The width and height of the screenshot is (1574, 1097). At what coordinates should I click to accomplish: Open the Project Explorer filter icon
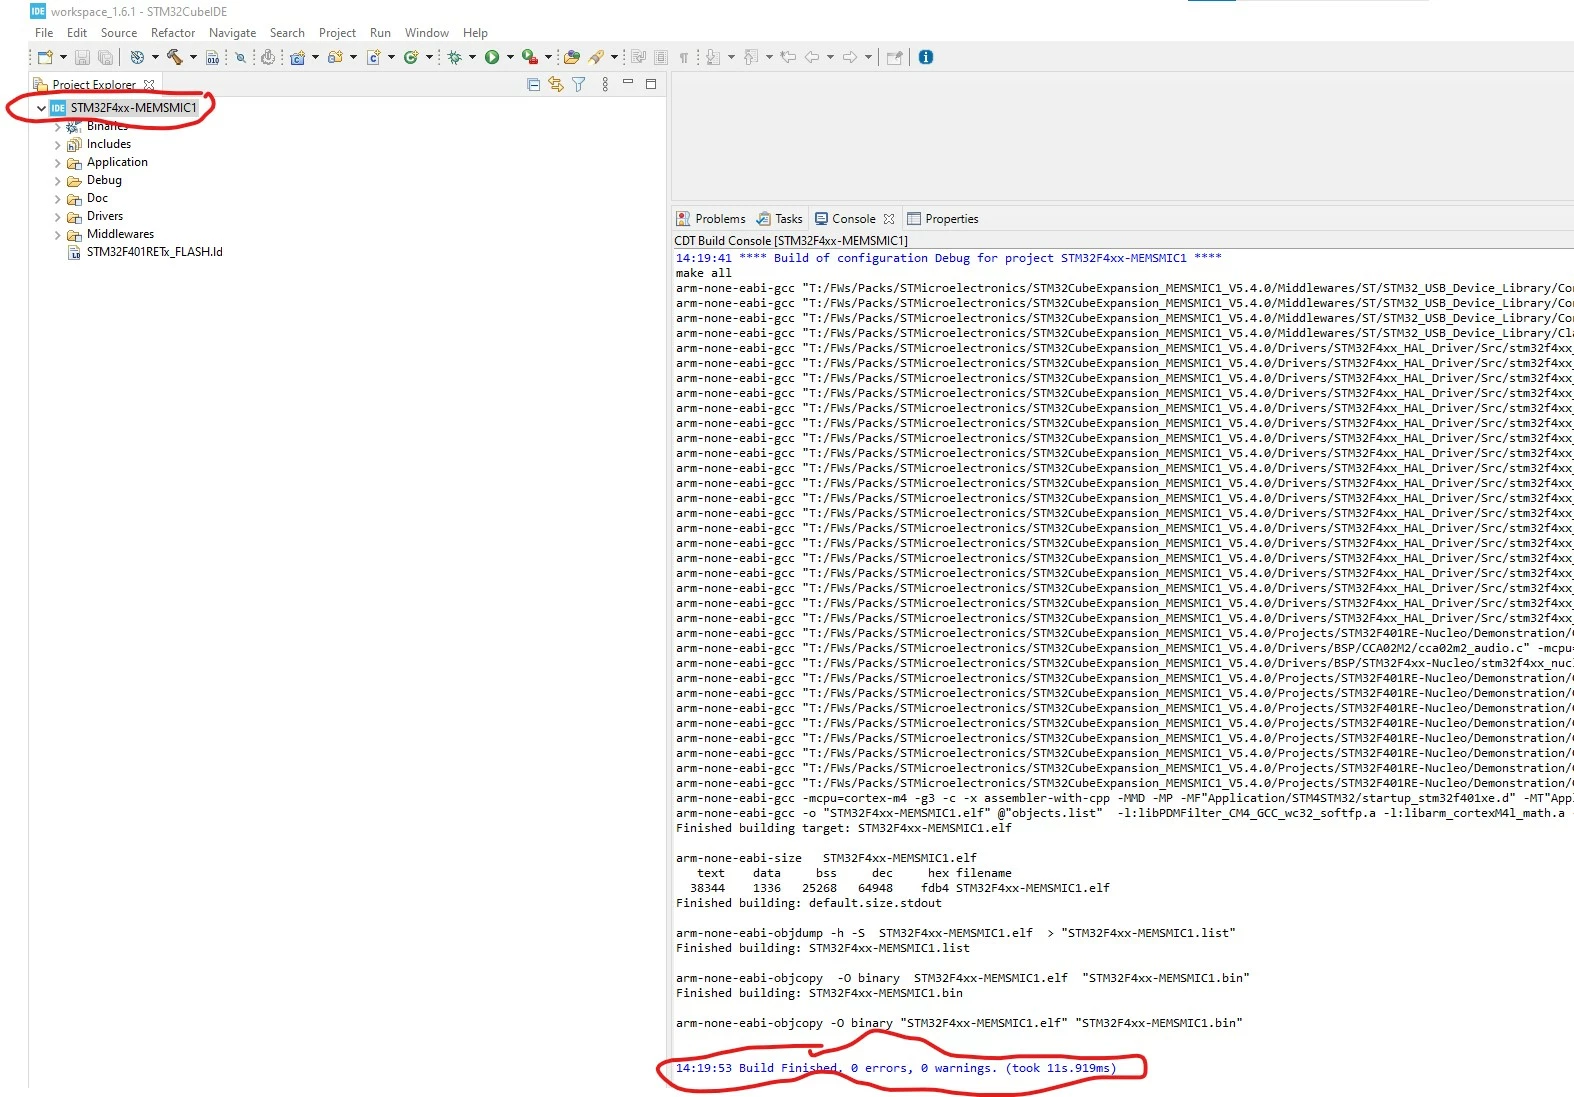pos(578,85)
